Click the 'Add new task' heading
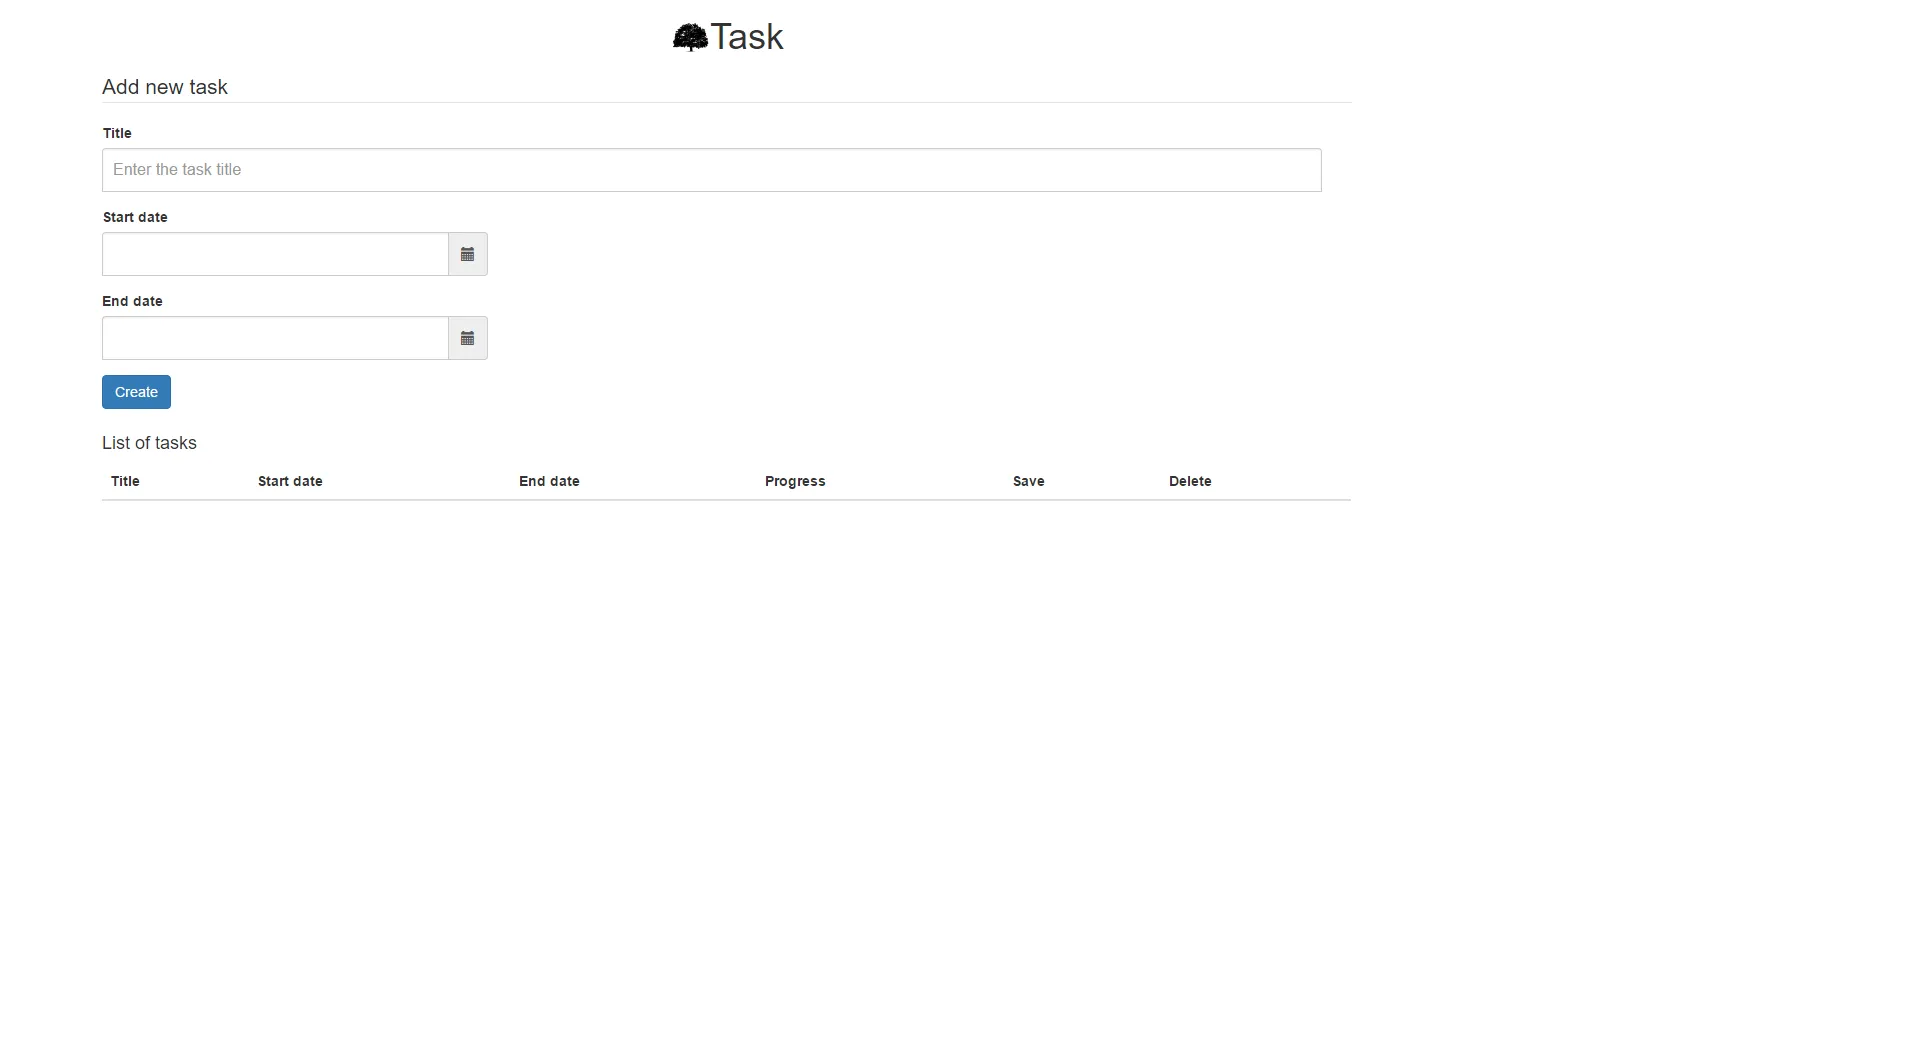 pyautogui.click(x=165, y=87)
